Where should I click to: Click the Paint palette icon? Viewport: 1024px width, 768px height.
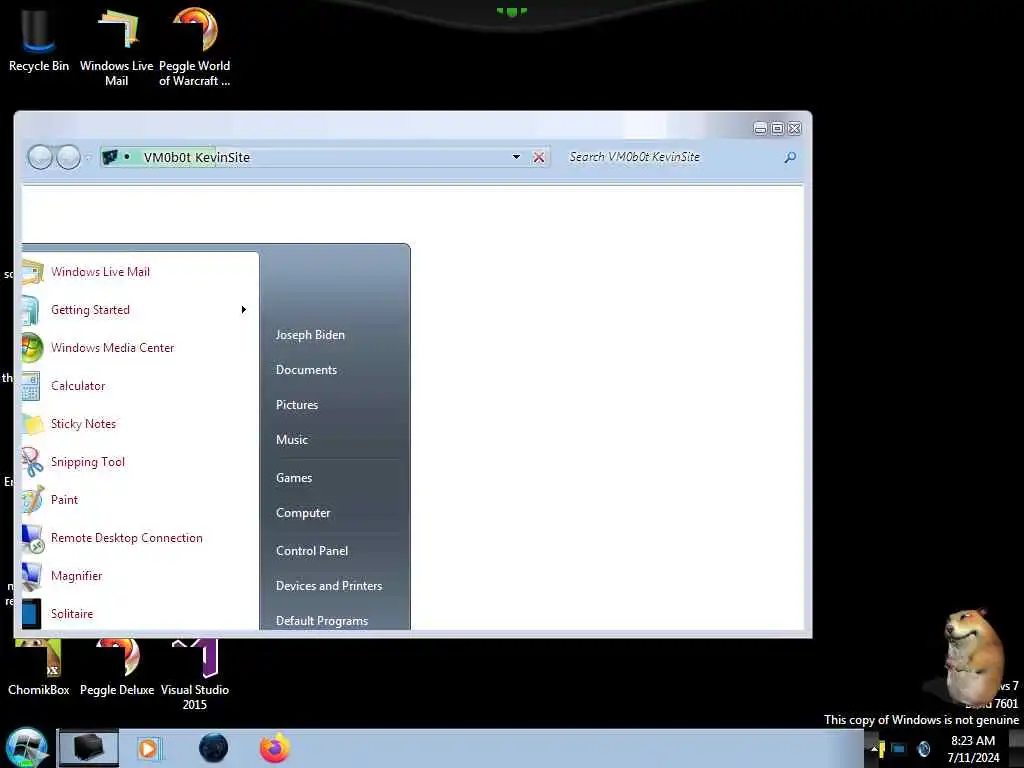32,500
